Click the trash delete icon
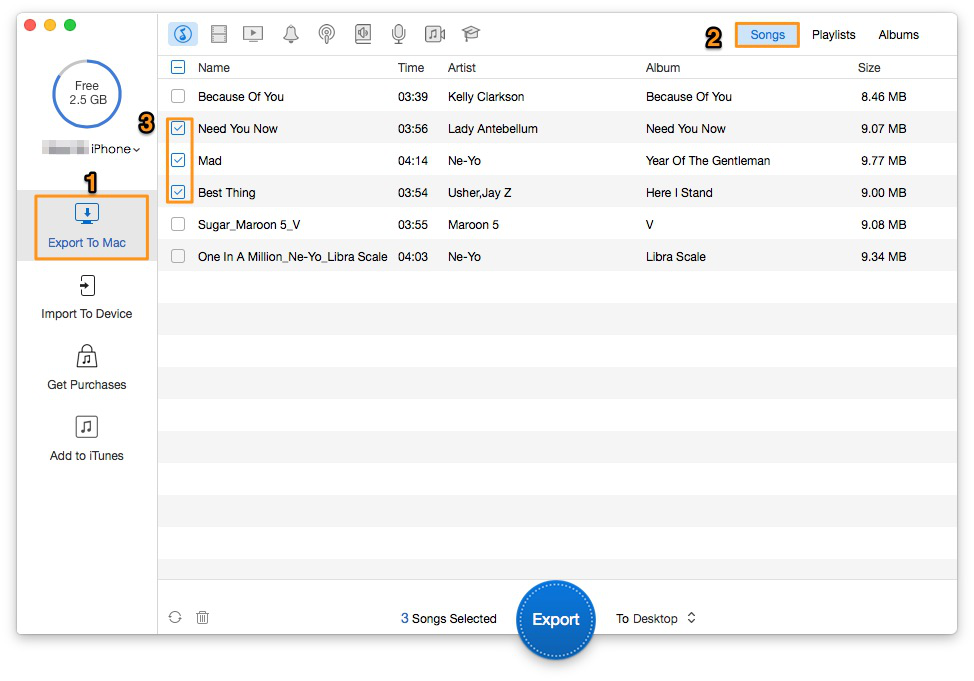The width and height of the screenshot is (974, 681). pos(203,617)
